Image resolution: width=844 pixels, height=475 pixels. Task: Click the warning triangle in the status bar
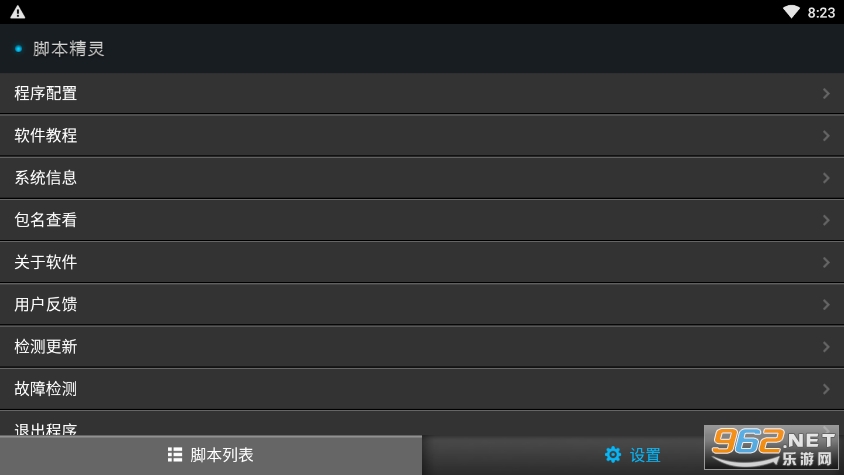(x=18, y=12)
